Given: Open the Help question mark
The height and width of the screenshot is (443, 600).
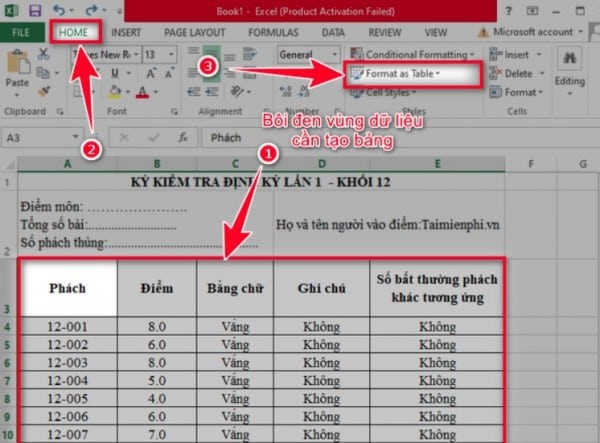Looking at the screenshot, I should point(508,11).
